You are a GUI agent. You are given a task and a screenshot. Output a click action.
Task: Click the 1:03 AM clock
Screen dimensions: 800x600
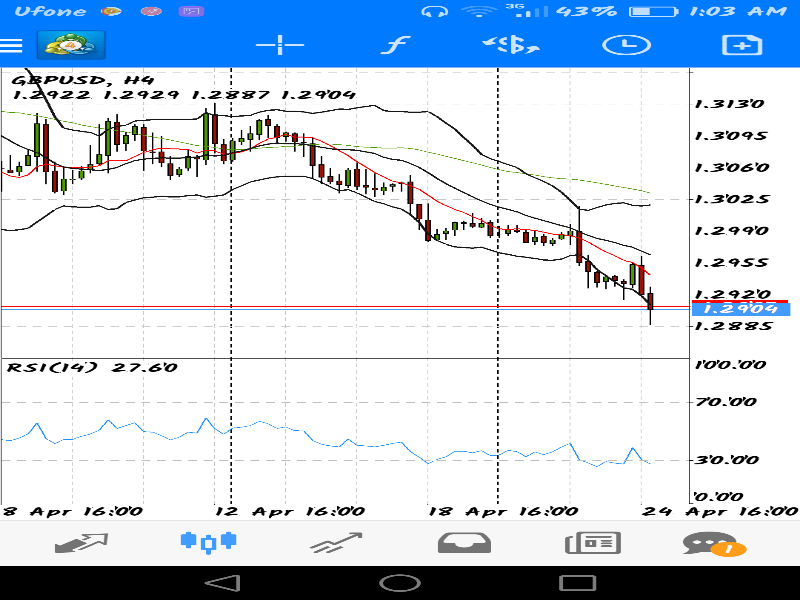coord(738,11)
